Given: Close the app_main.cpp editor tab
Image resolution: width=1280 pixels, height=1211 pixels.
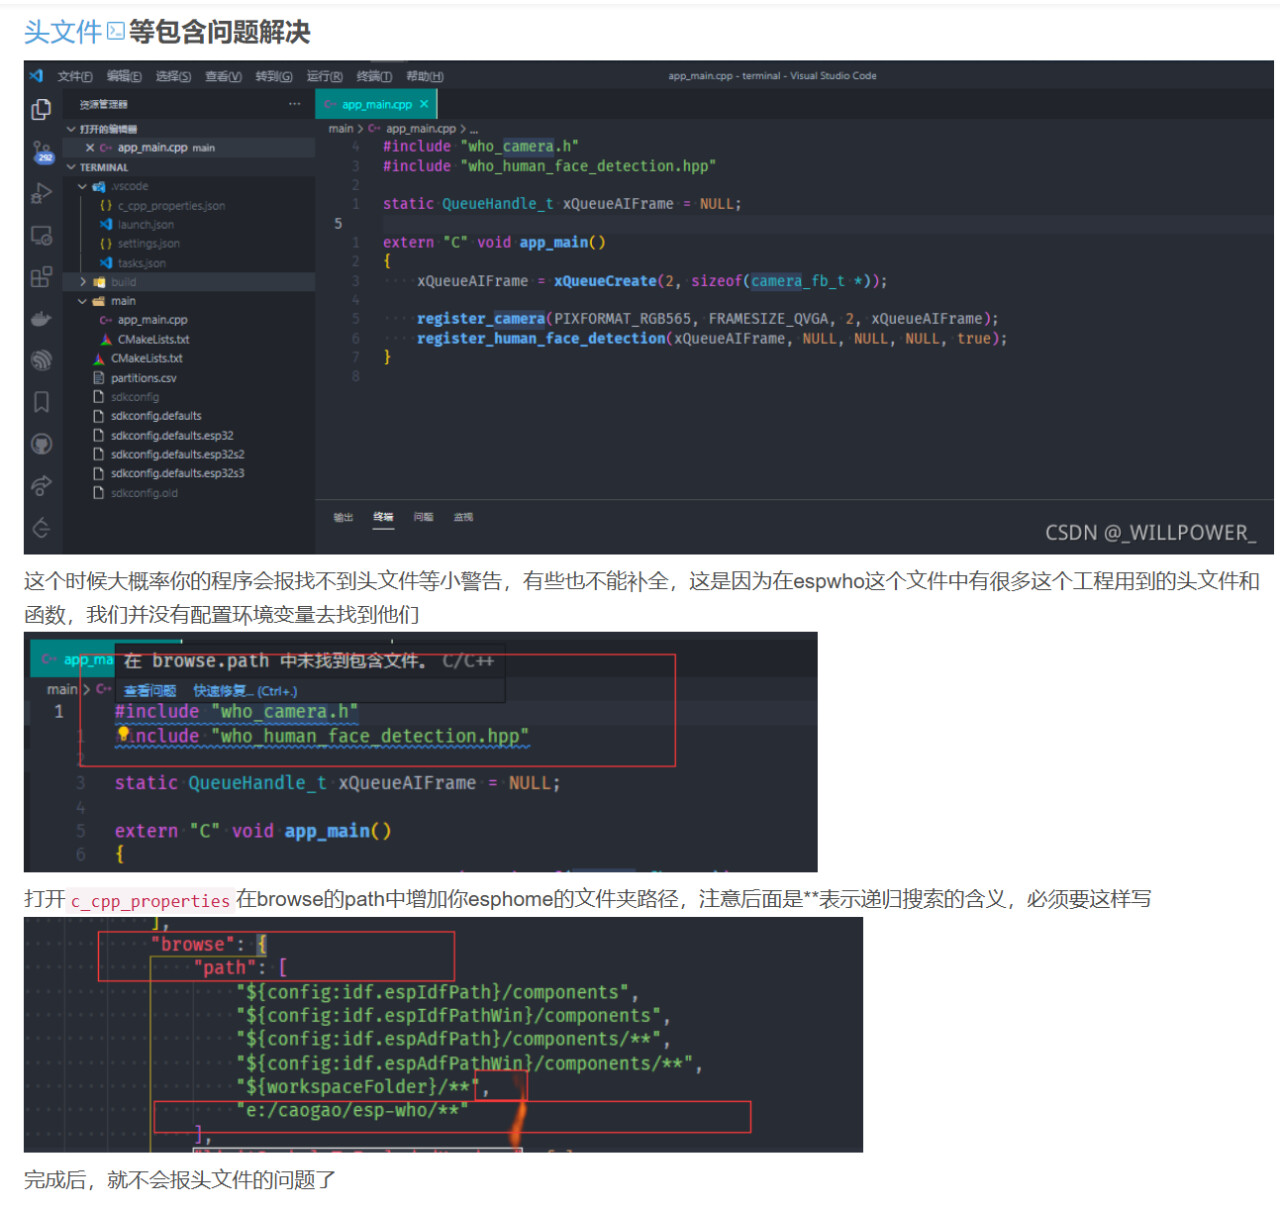Looking at the screenshot, I should pyautogui.click(x=424, y=104).
